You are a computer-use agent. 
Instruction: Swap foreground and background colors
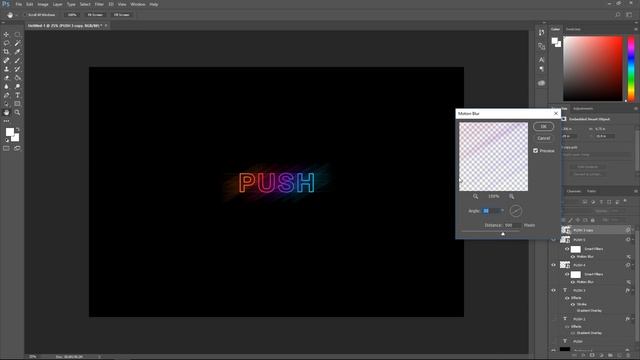(x=18, y=129)
